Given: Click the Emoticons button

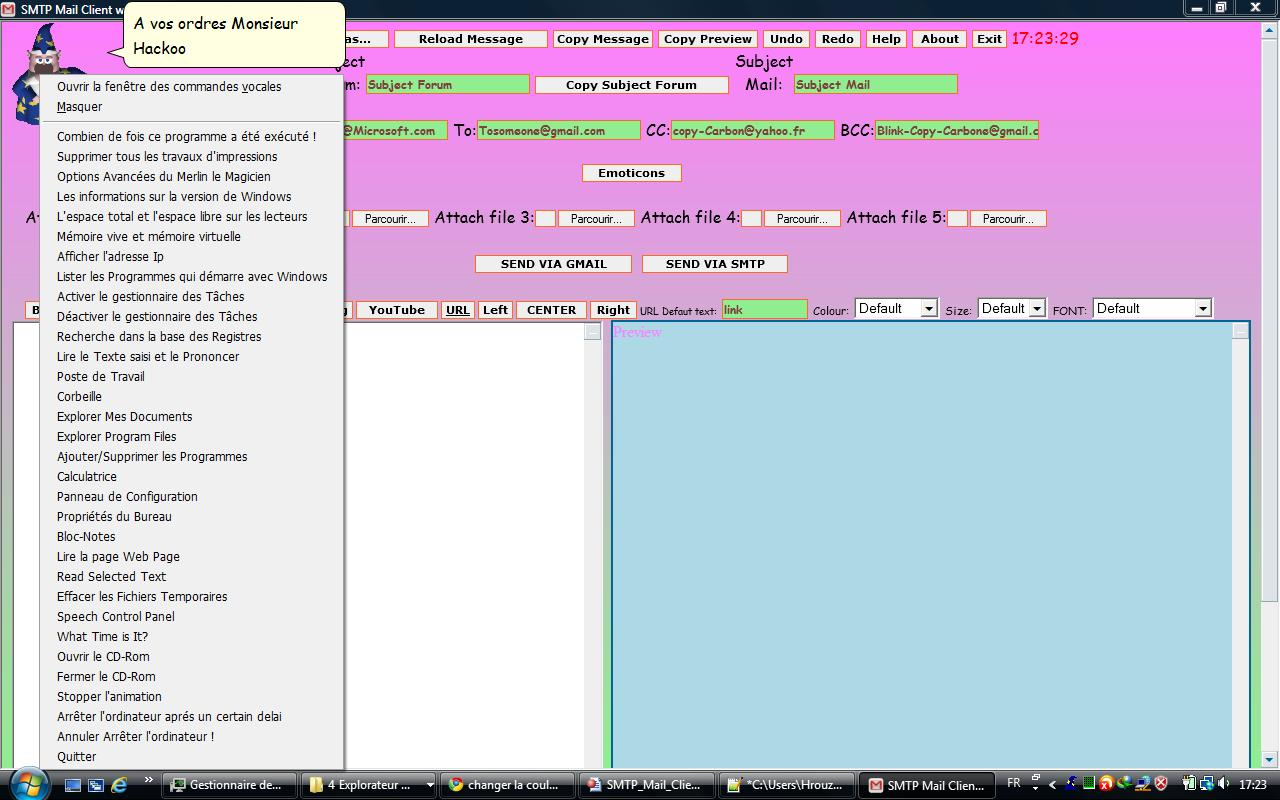Looking at the screenshot, I should 631,173.
